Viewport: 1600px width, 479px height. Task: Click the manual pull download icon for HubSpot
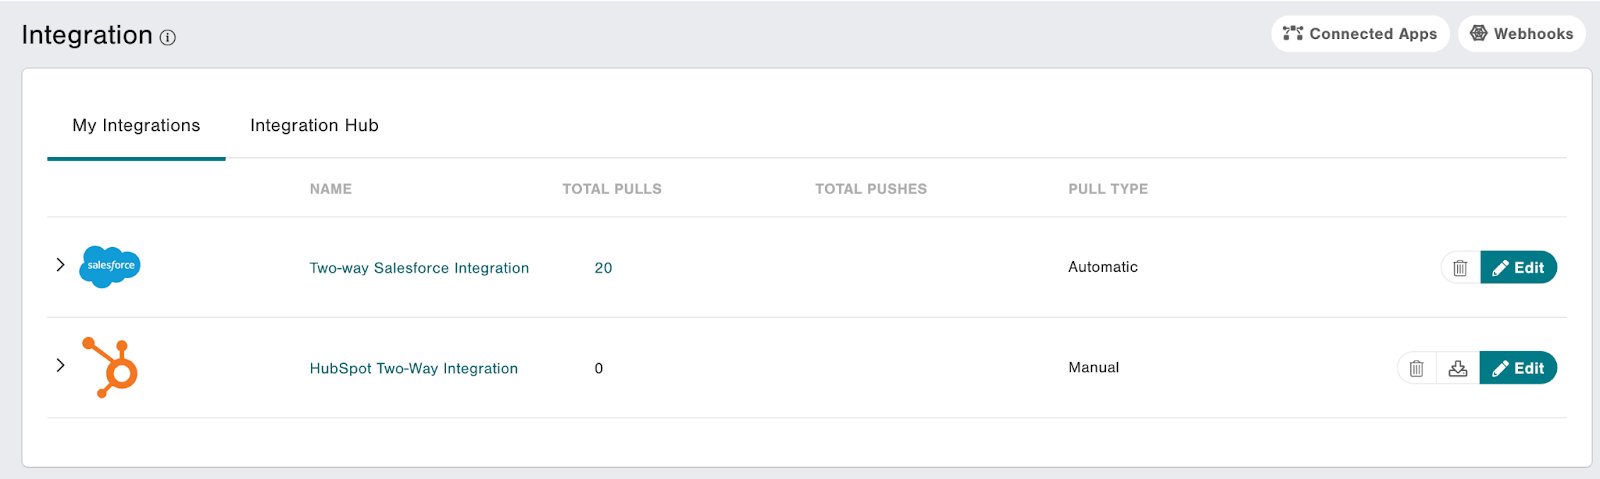click(x=1458, y=369)
